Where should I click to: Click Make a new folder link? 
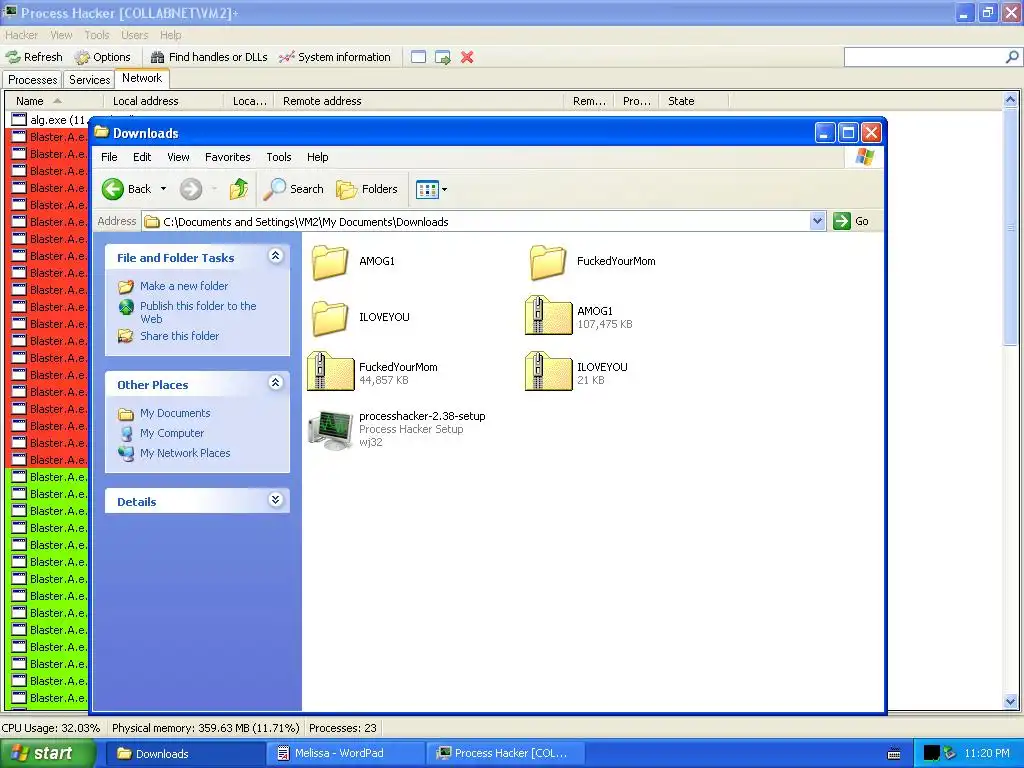point(184,286)
